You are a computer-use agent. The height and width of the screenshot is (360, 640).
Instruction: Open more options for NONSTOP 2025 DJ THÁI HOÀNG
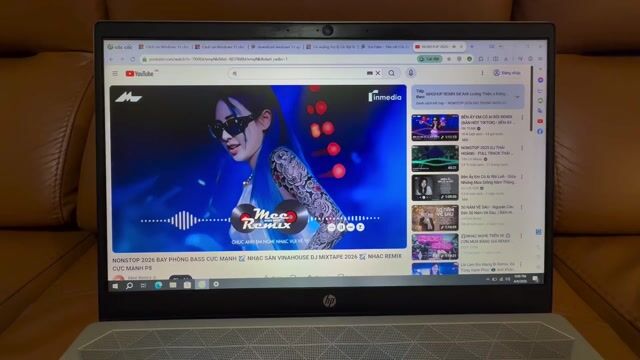tap(522, 148)
